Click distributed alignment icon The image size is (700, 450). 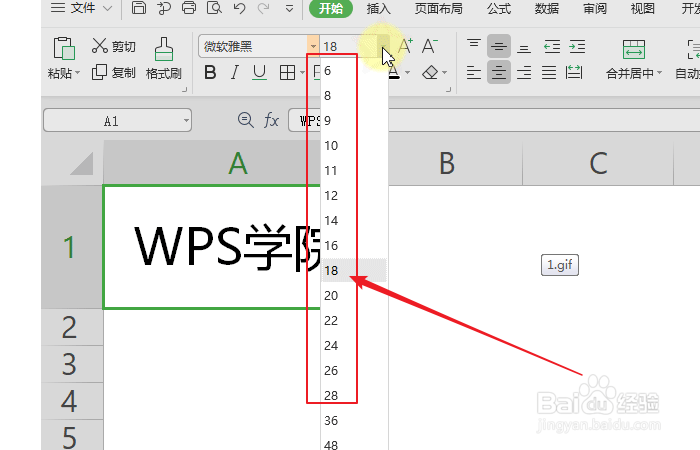(x=574, y=72)
